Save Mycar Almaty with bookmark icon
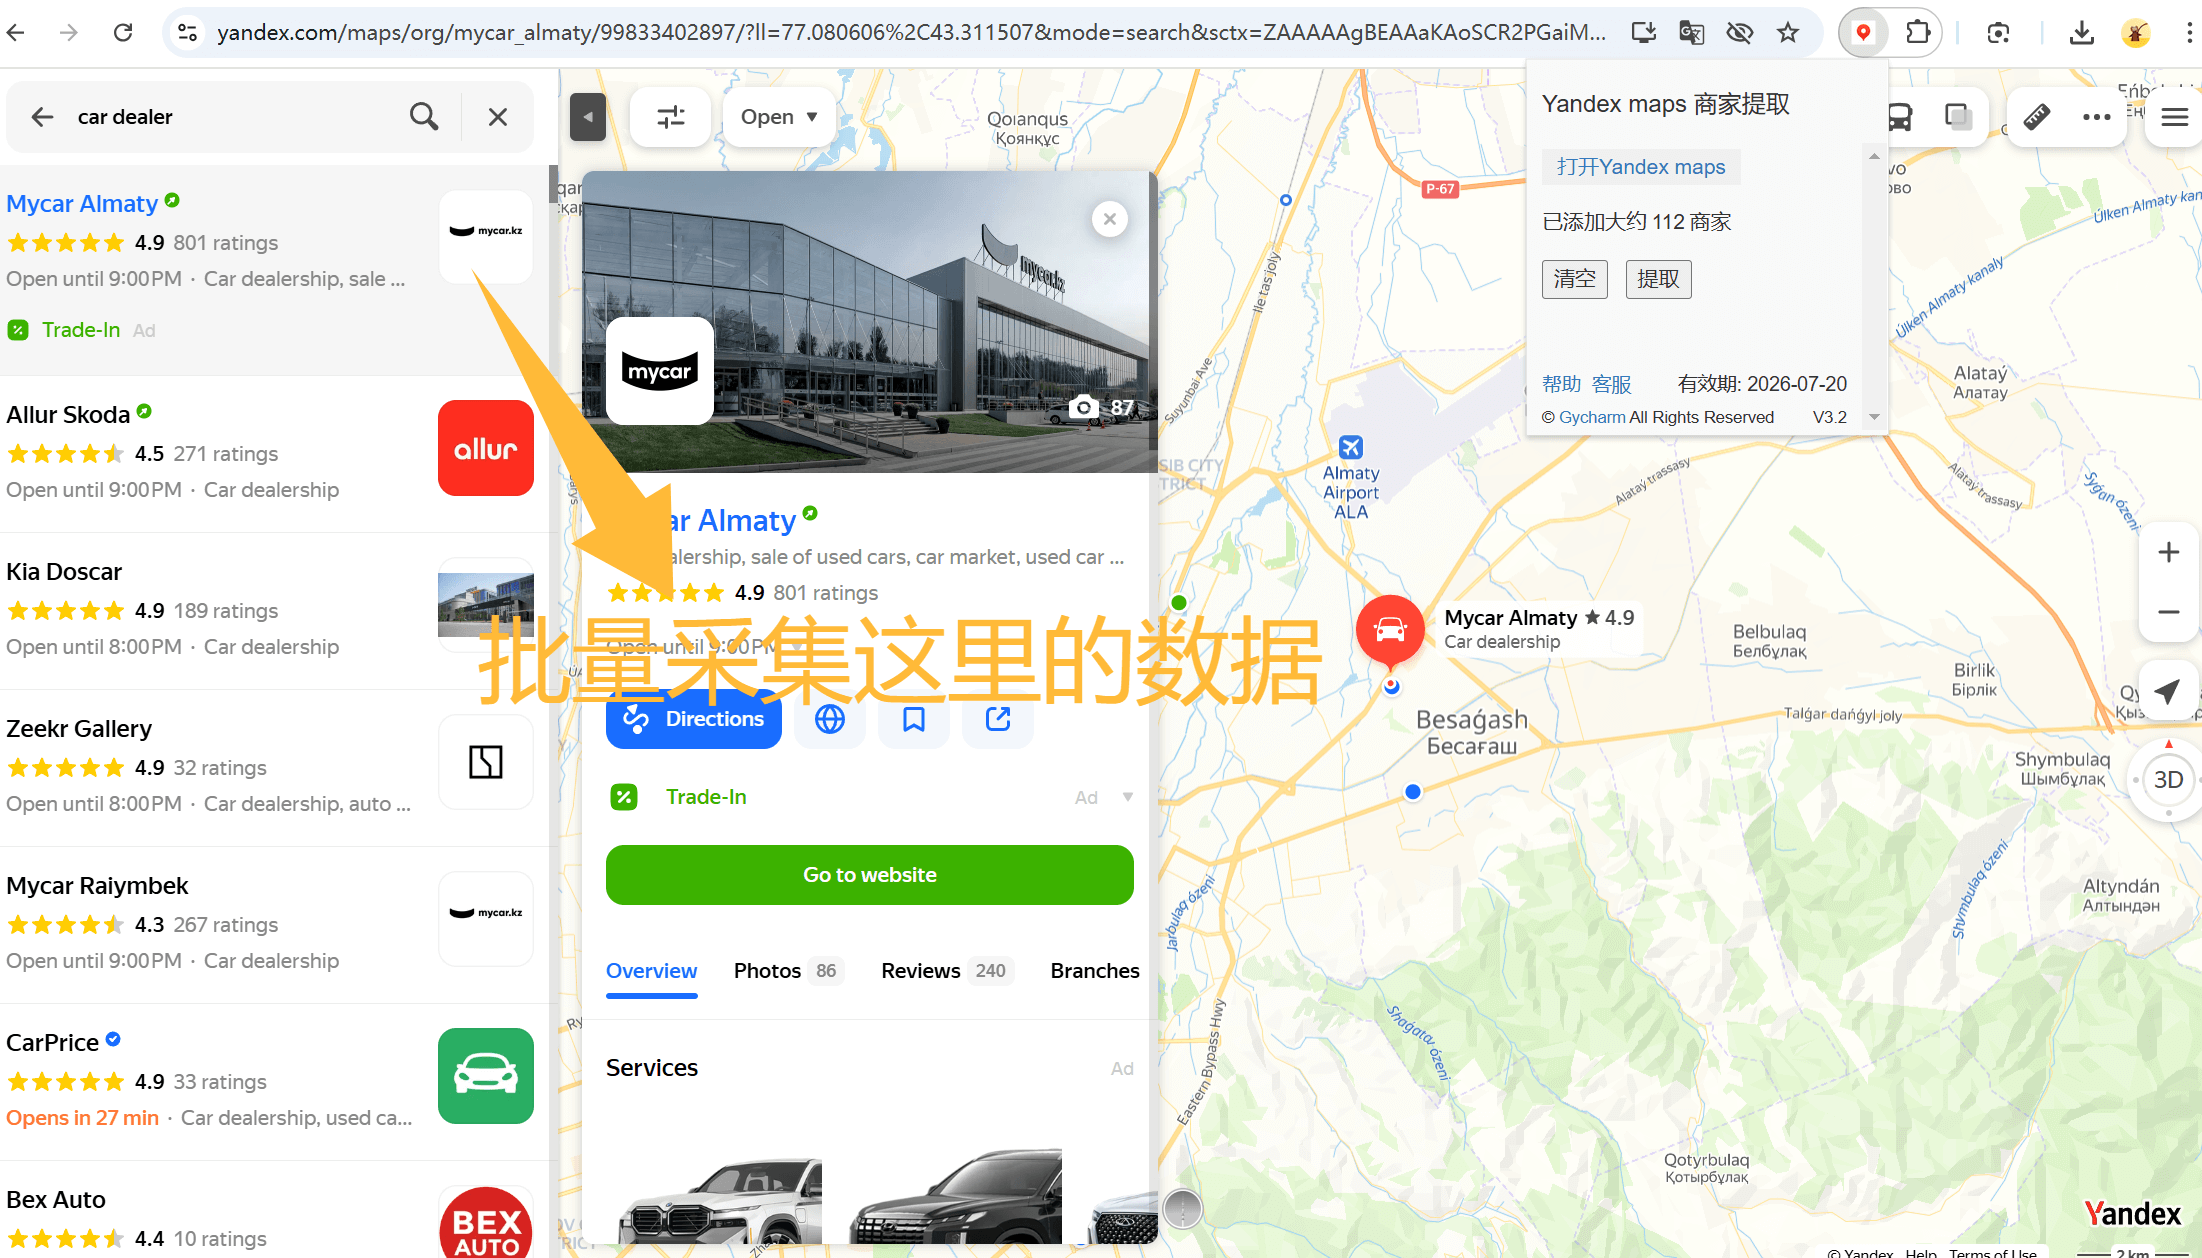This screenshot has height=1258, width=2202. point(914,718)
